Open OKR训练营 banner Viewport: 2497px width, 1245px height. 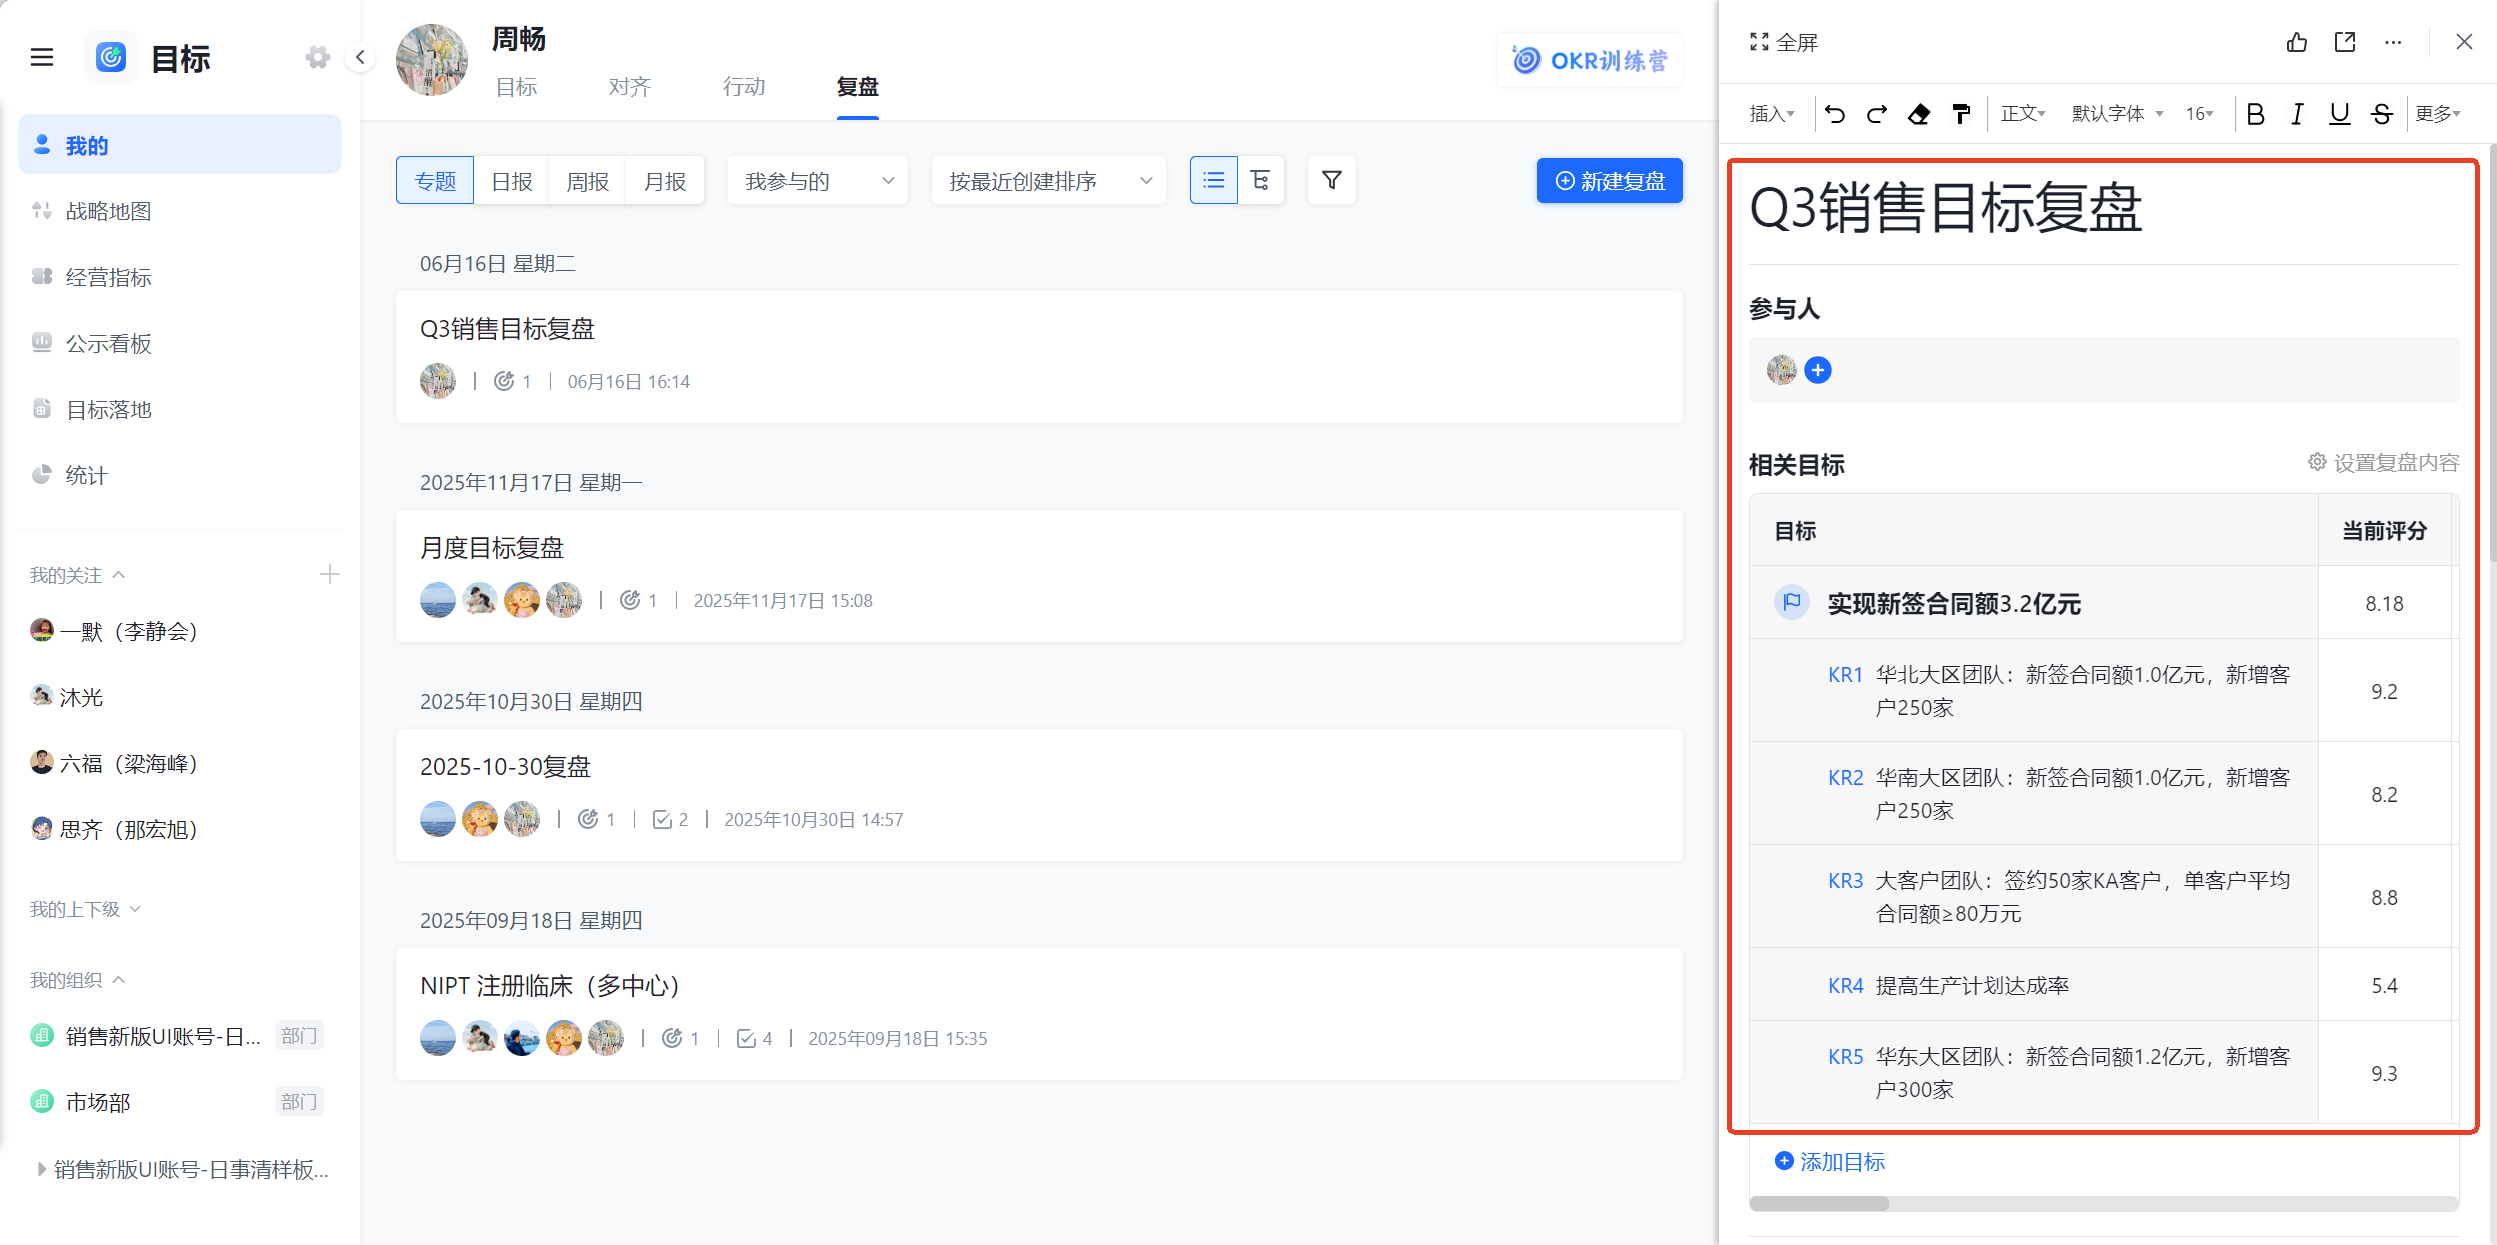pyautogui.click(x=1590, y=60)
